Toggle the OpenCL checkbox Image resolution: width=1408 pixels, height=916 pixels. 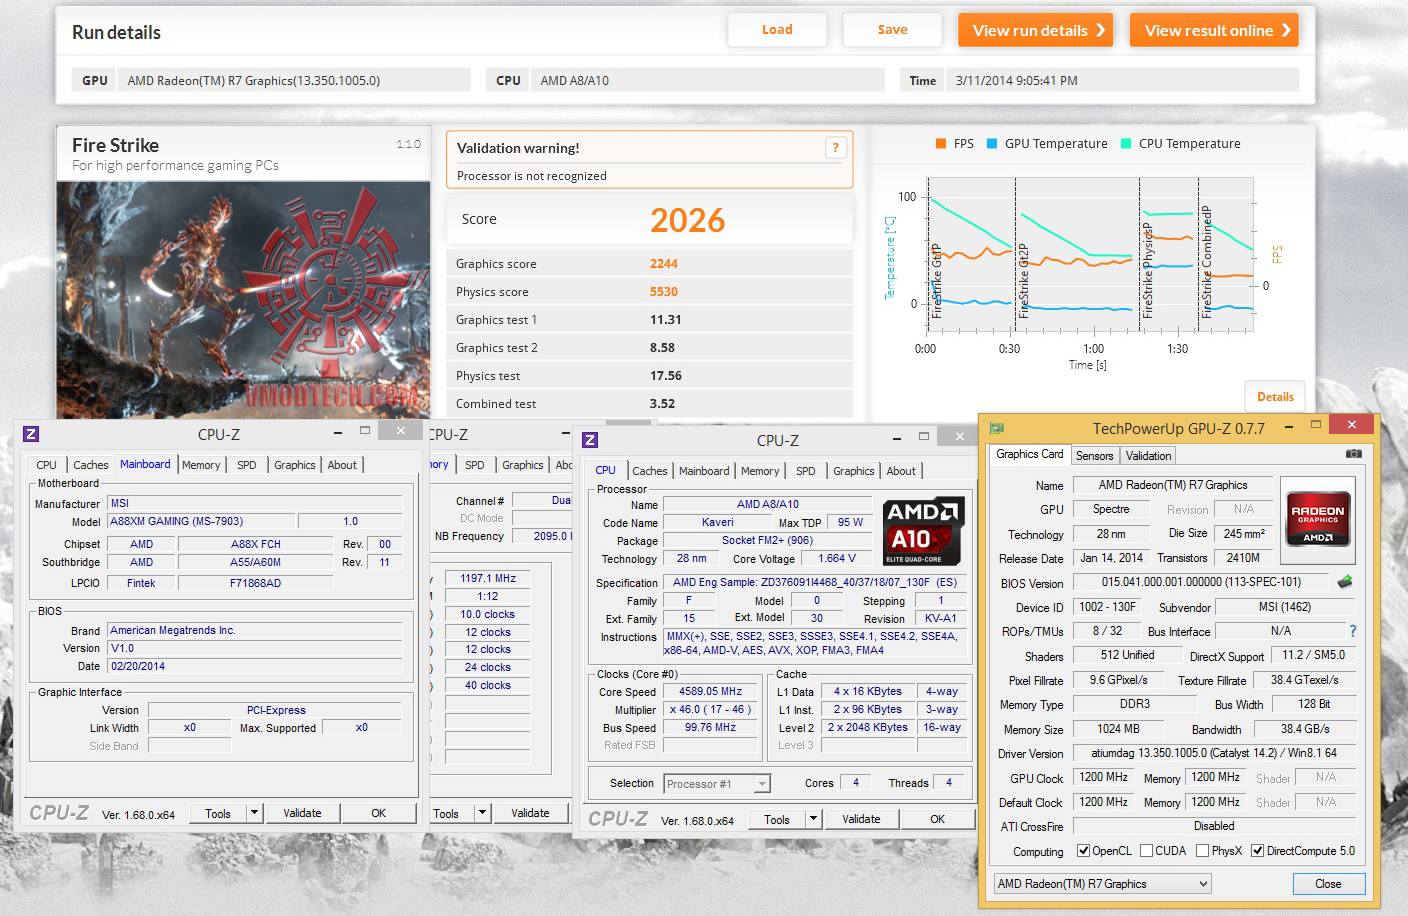point(1083,851)
